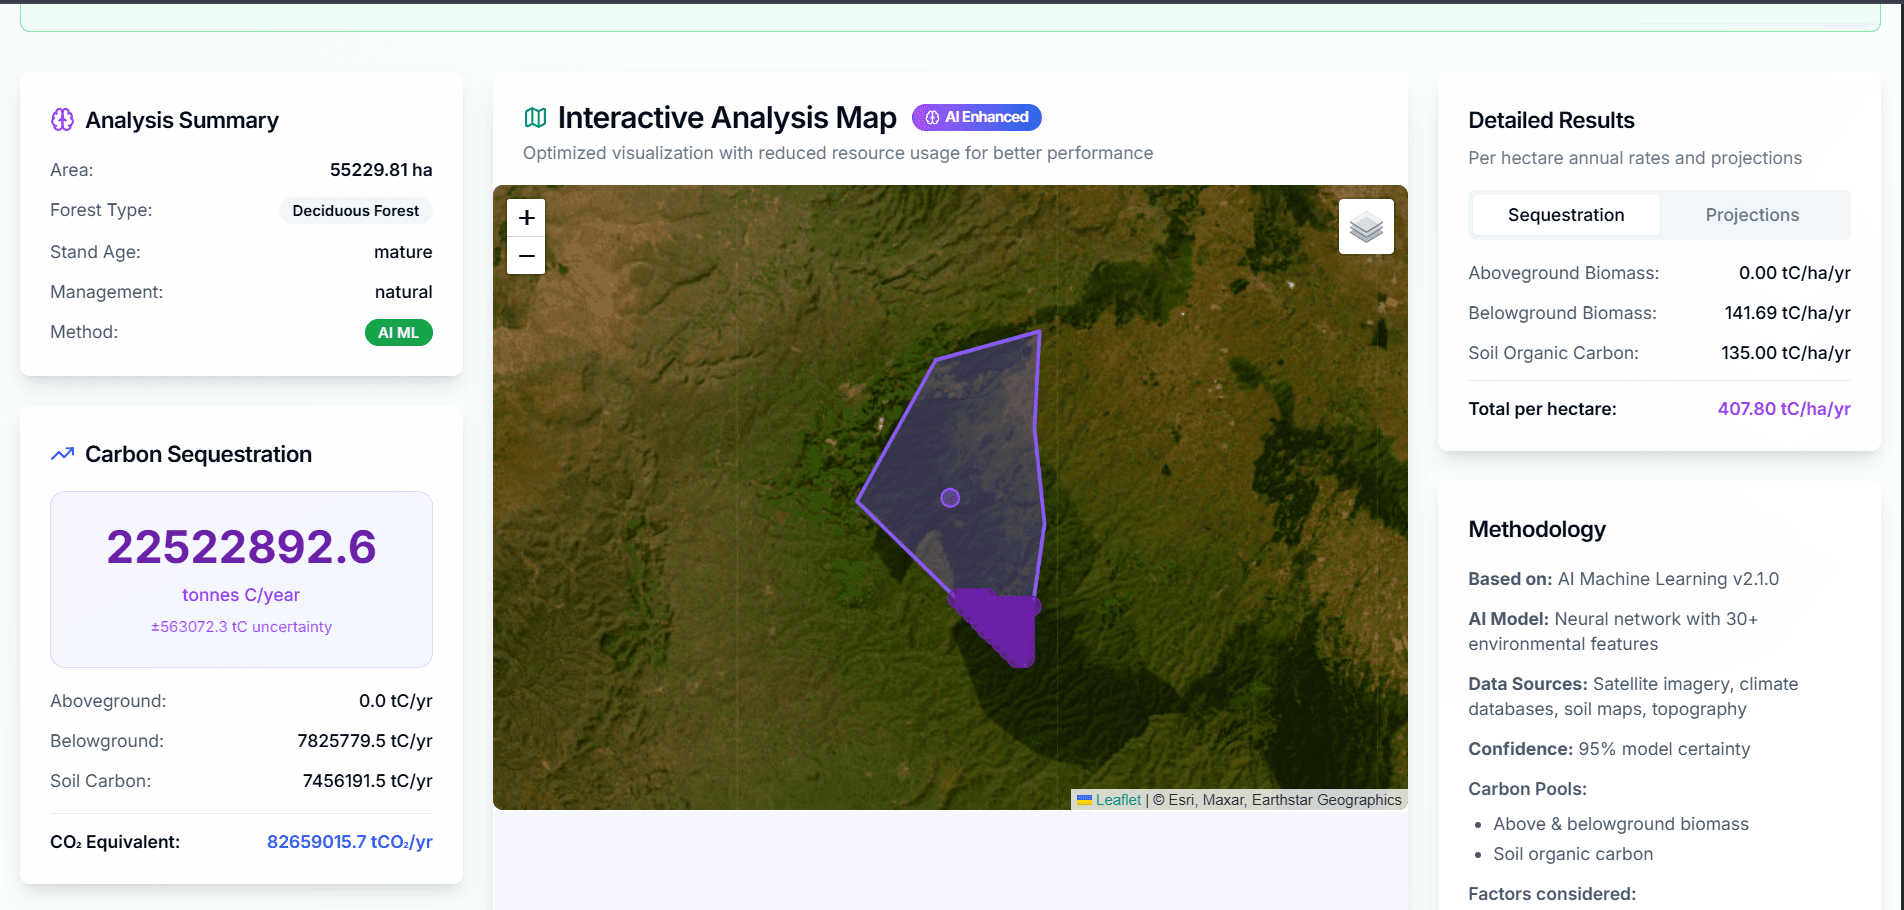Click the brain icon beside Analysis Summary
Viewport: 1904px width, 910px height.
[62, 120]
